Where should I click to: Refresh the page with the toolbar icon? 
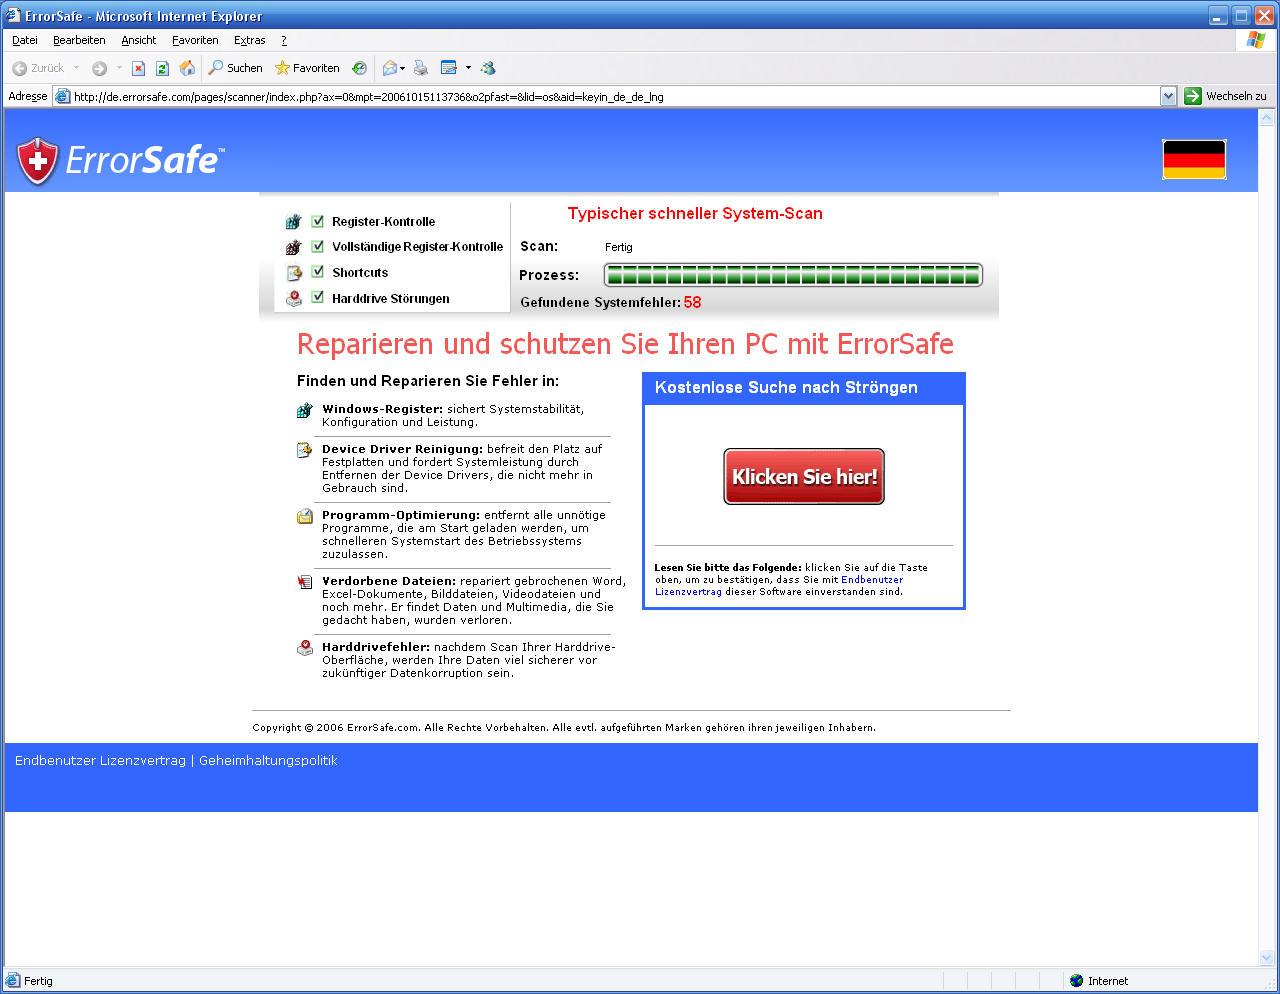point(162,68)
